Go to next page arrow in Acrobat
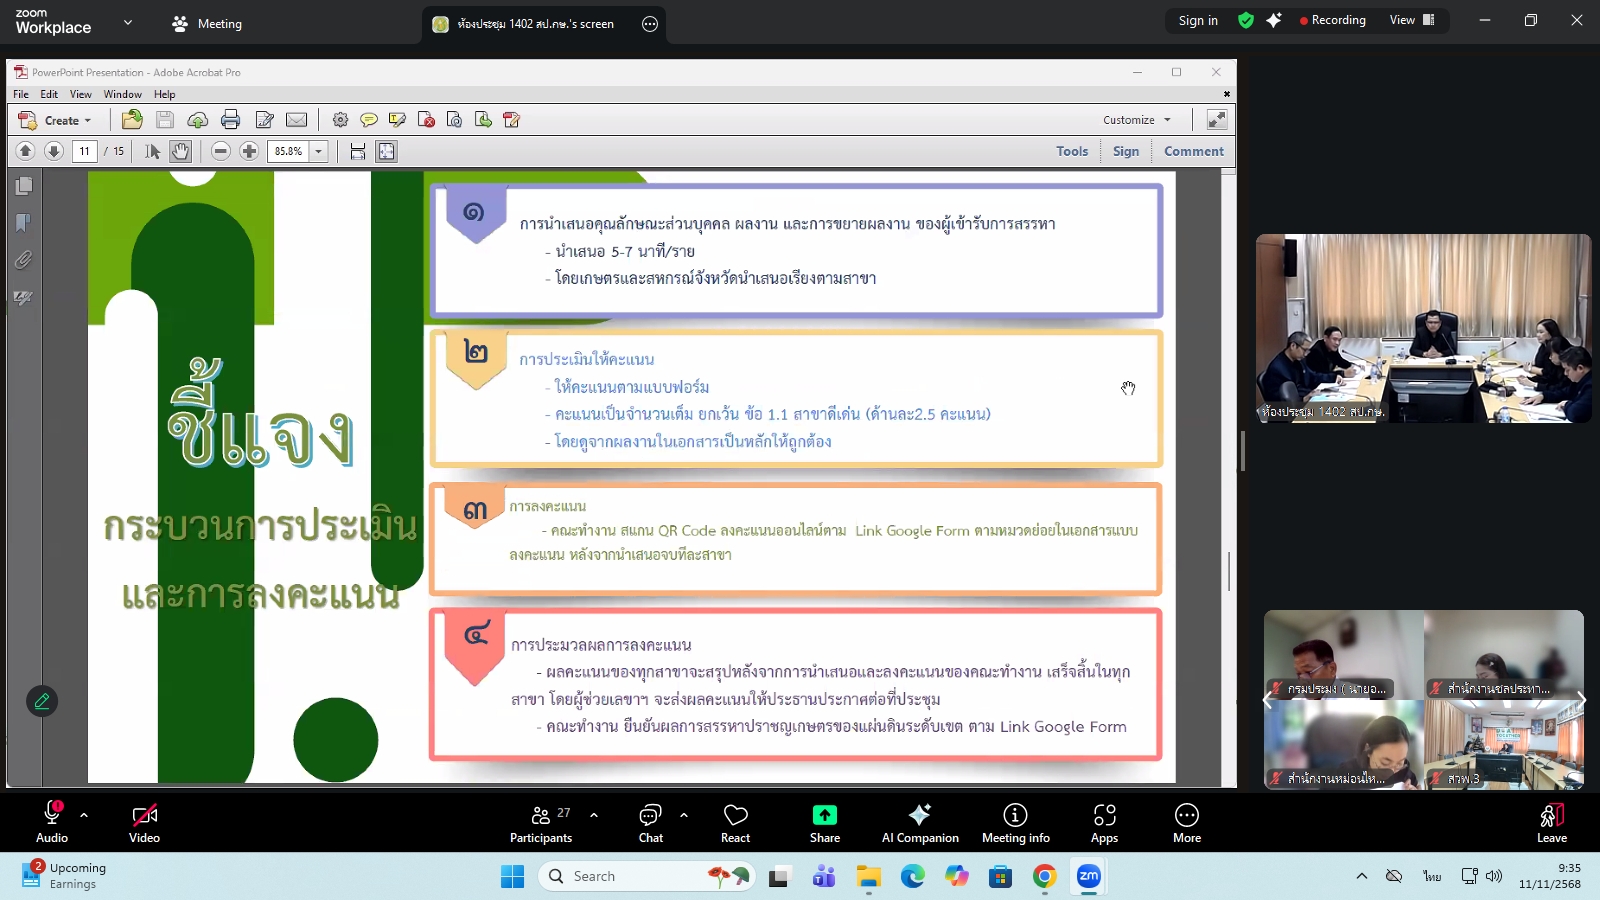Image resolution: width=1600 pixels, height=900 pixels. pos(54,151)
